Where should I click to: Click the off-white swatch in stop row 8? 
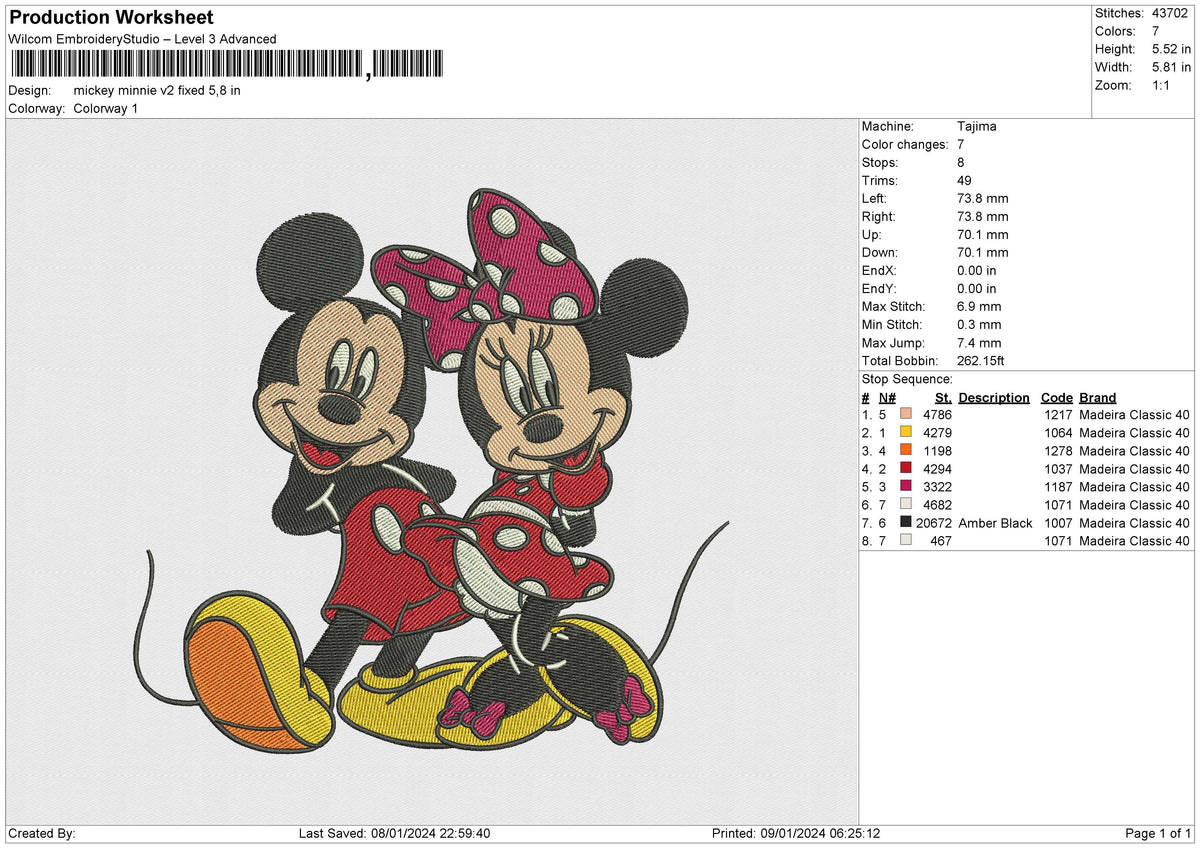tap(906, 541)
